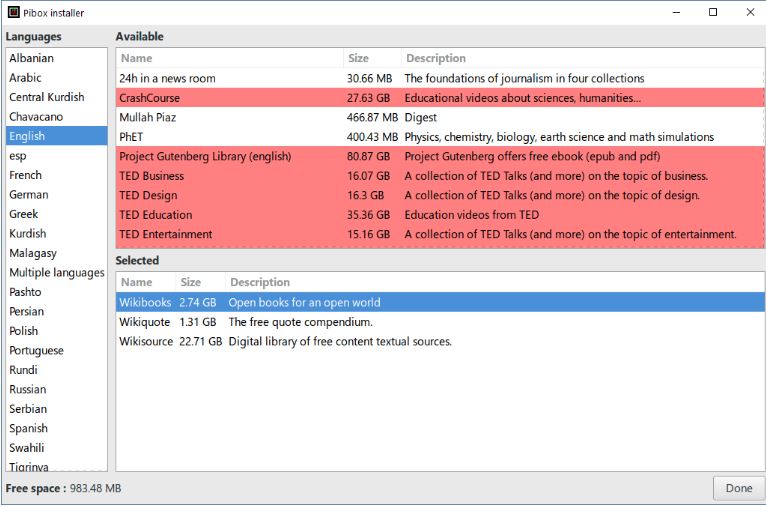
Task: Click the 80.87 GB size cell
Action: (368, 156)
